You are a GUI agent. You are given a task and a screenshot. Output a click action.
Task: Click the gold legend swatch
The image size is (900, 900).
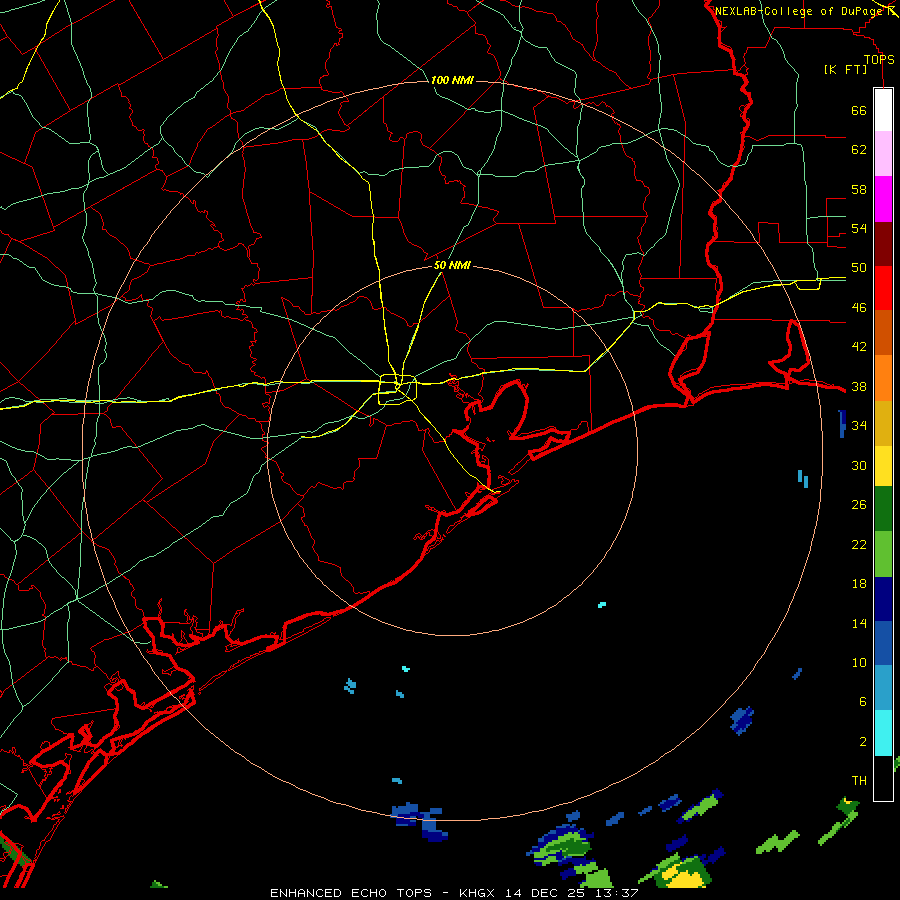click(x=883, y=423)
